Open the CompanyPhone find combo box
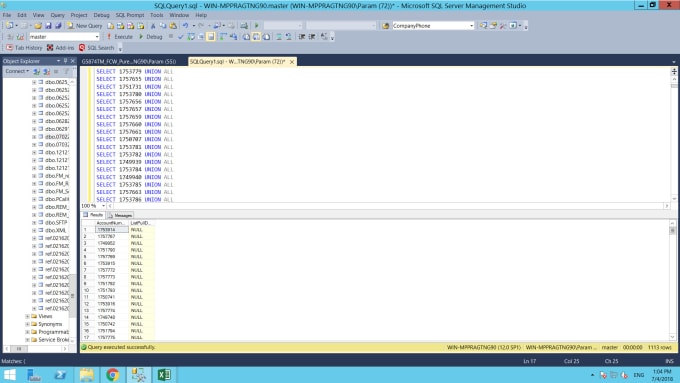 433,26
